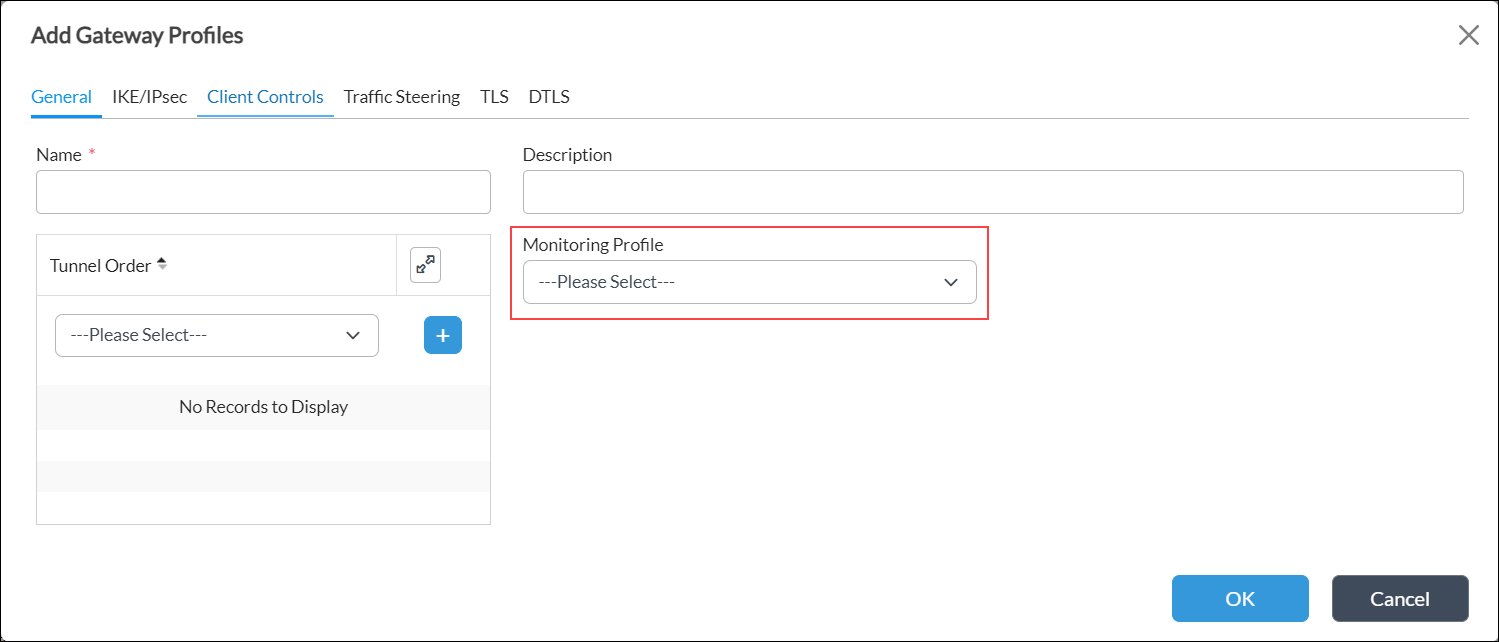Click the Tunnel Order column header
The height and width of the screenshot is (642, 1499).
point(100,266)
